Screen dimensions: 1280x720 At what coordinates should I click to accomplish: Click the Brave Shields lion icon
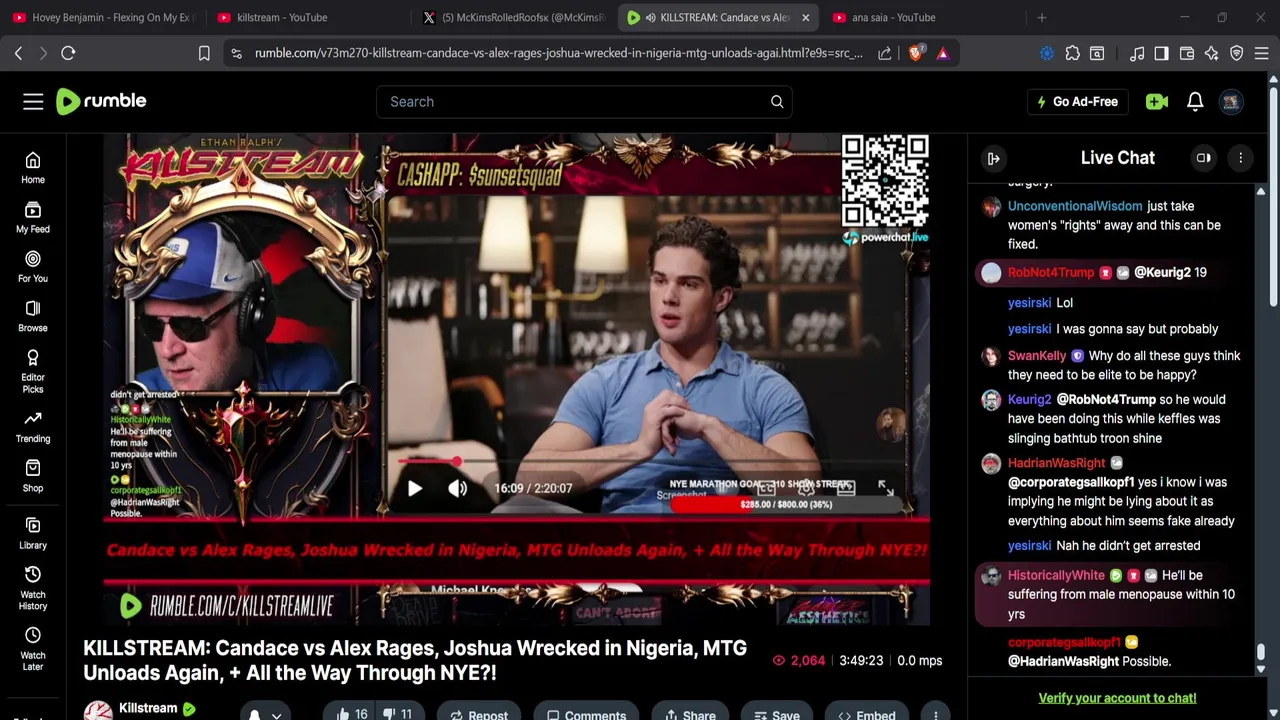point(916,53)
